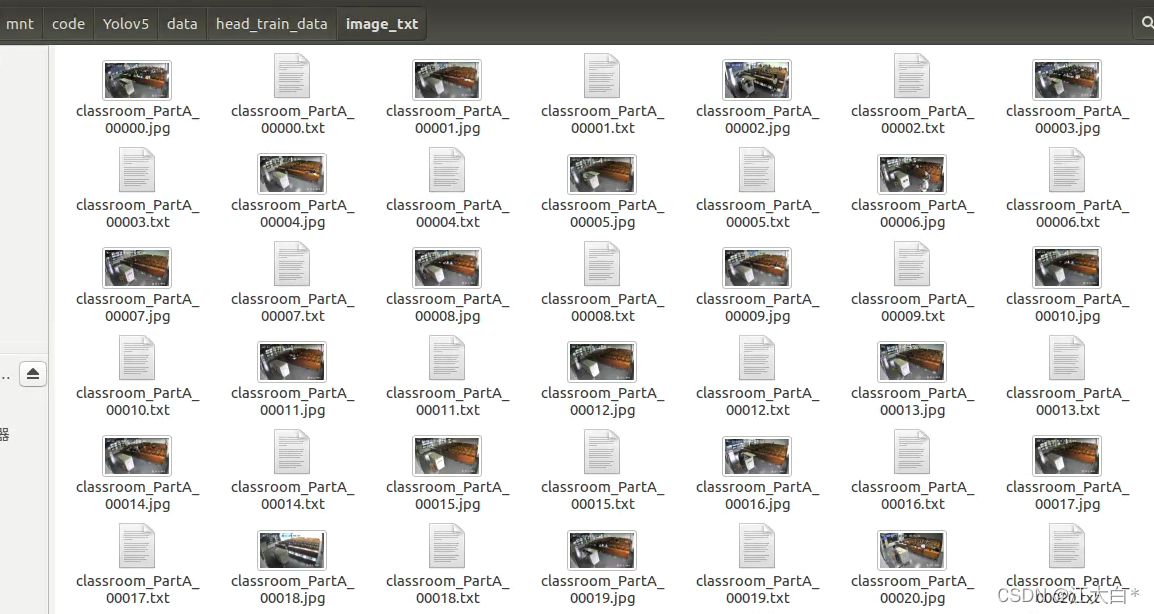Select text file icon classroom_PartA_00019.txt

pos(757,546)
